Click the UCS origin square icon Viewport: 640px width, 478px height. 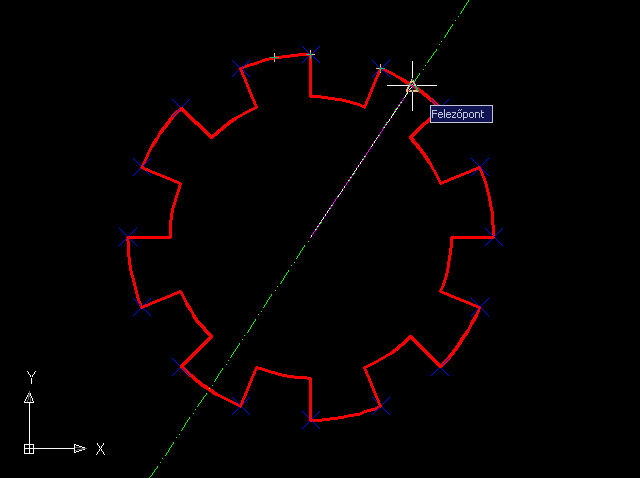pyautogui.click(x=29, y=449)
